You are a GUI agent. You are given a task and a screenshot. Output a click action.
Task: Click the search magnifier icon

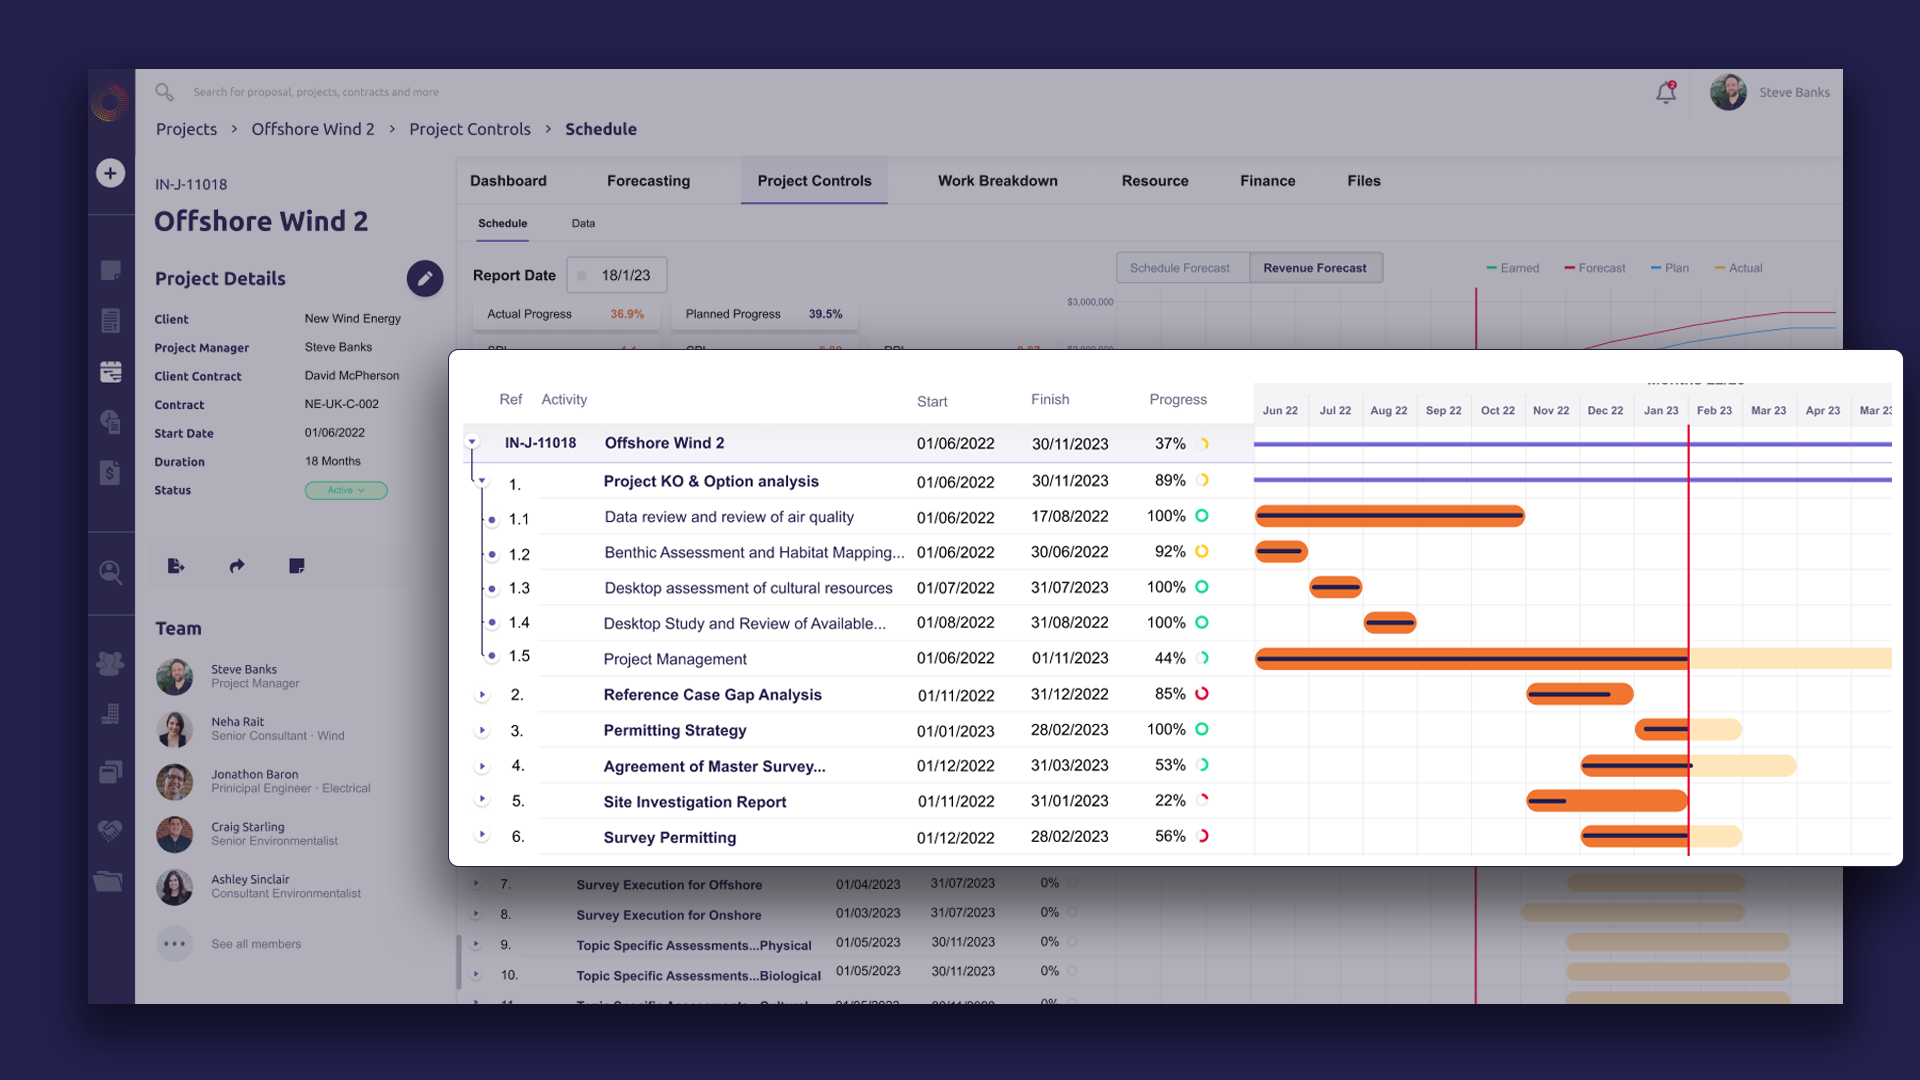pyautogui.click(x=164, y=92)
